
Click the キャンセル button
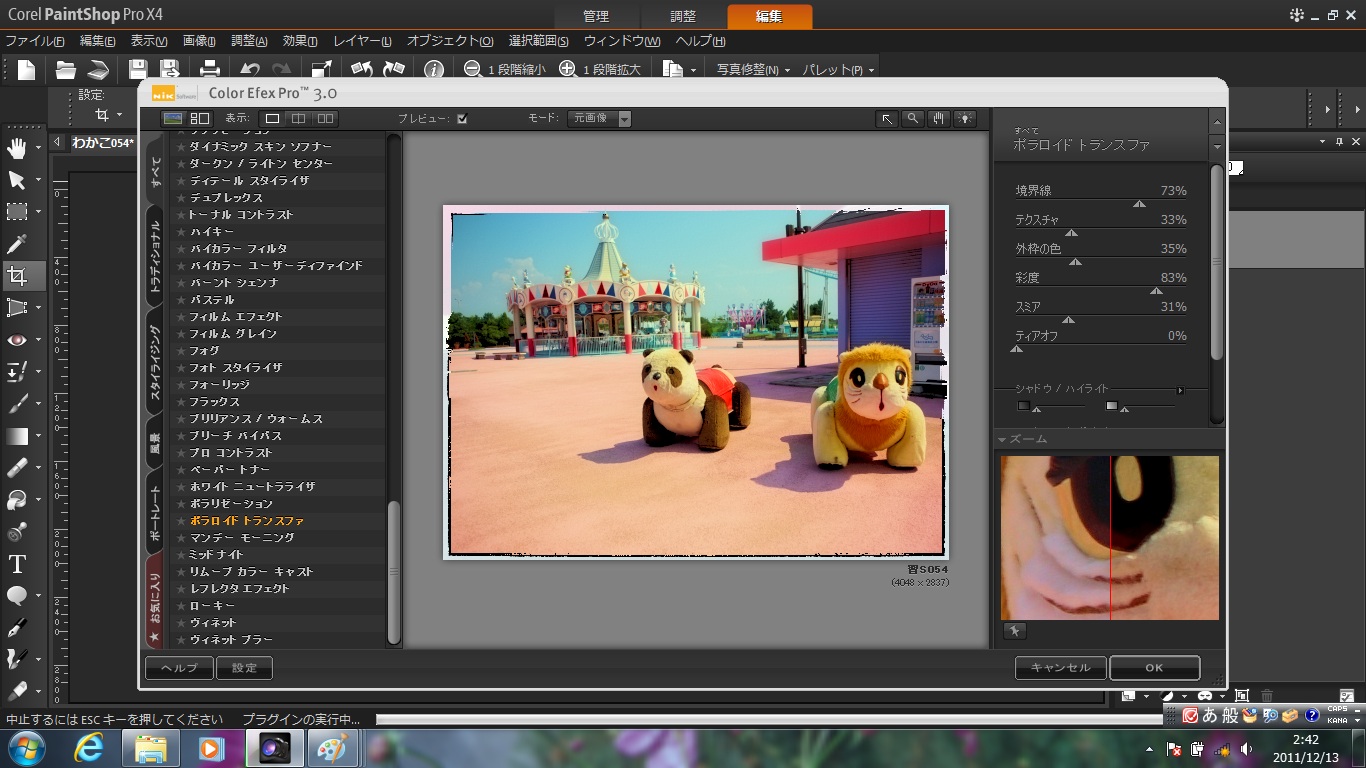[x=1060, y=668]
